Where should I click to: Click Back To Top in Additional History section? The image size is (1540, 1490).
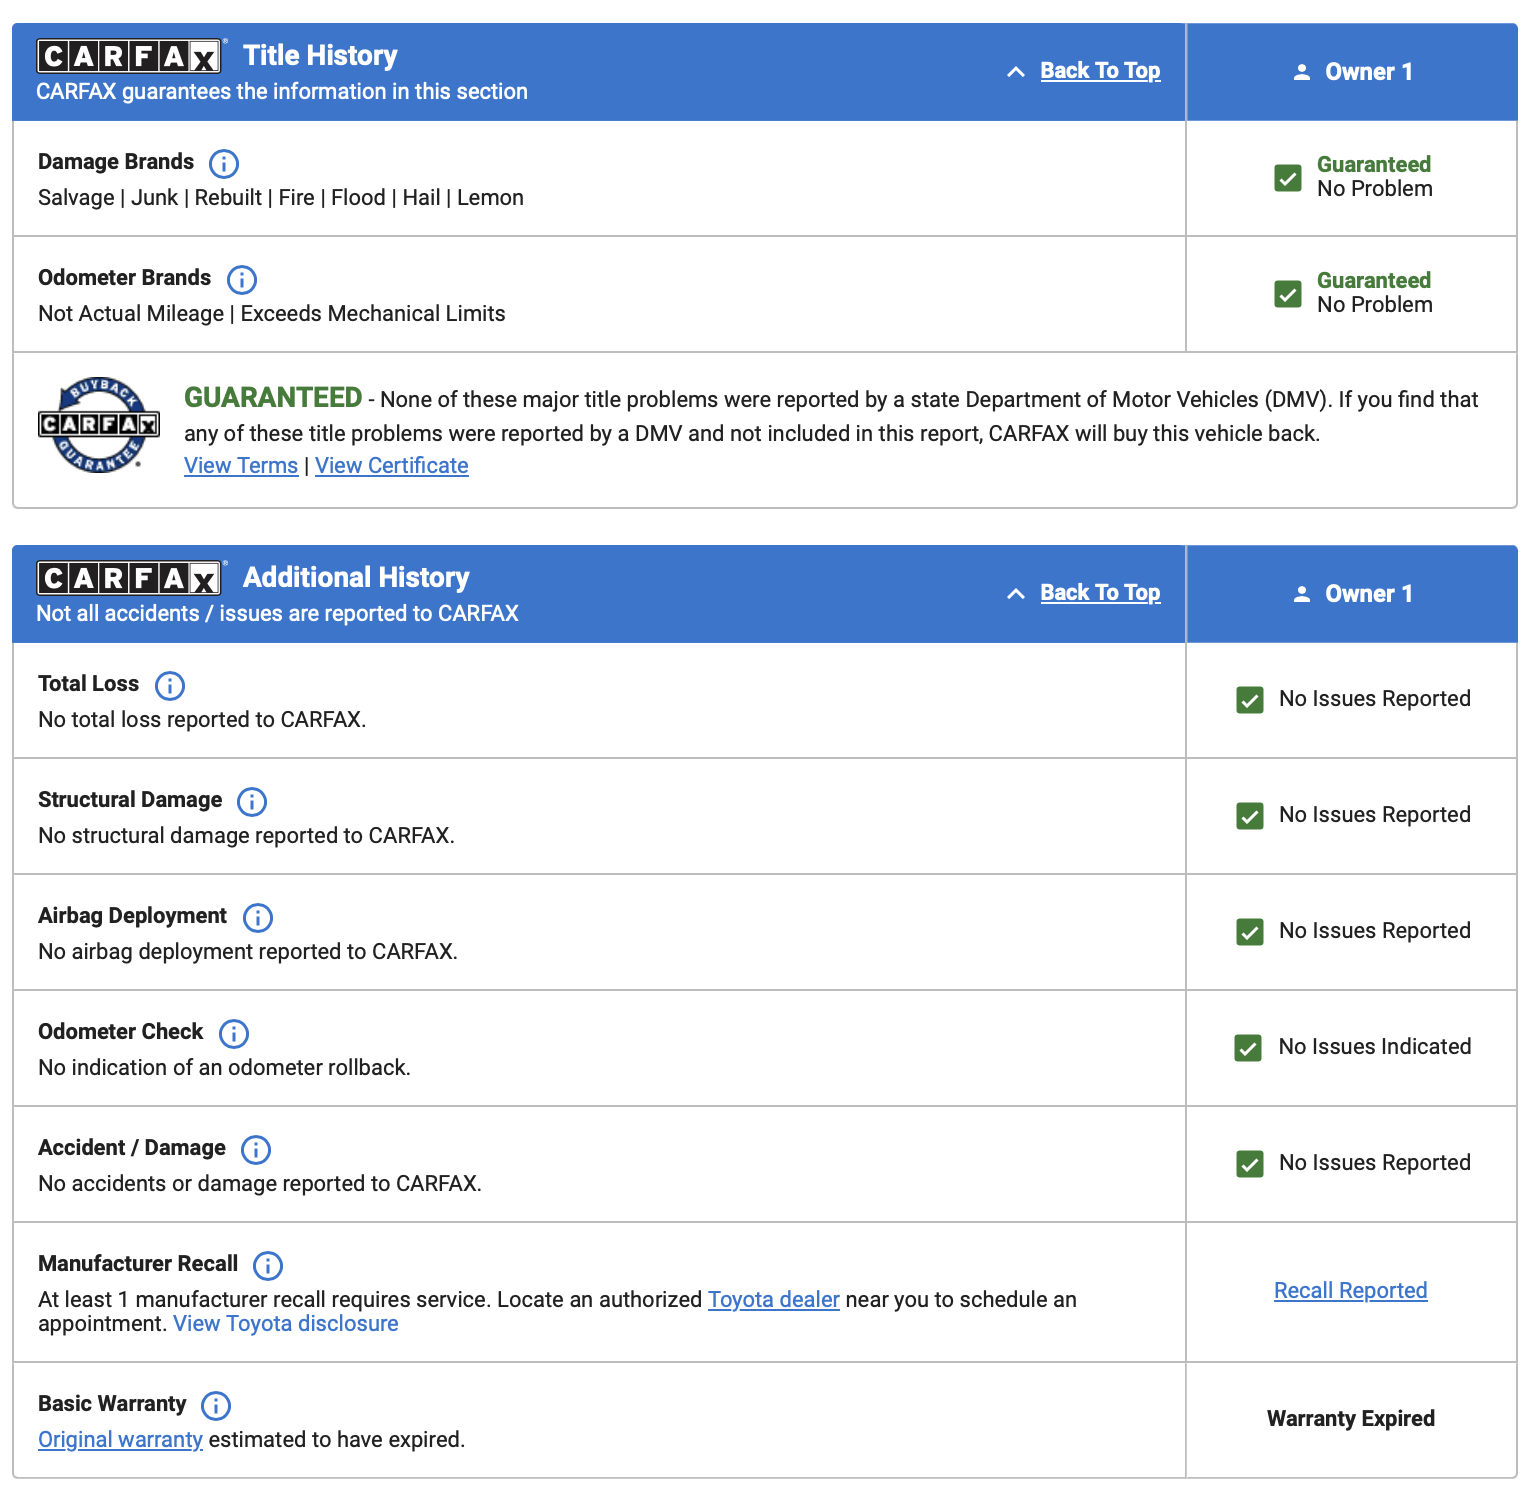tap(1100, 593)
